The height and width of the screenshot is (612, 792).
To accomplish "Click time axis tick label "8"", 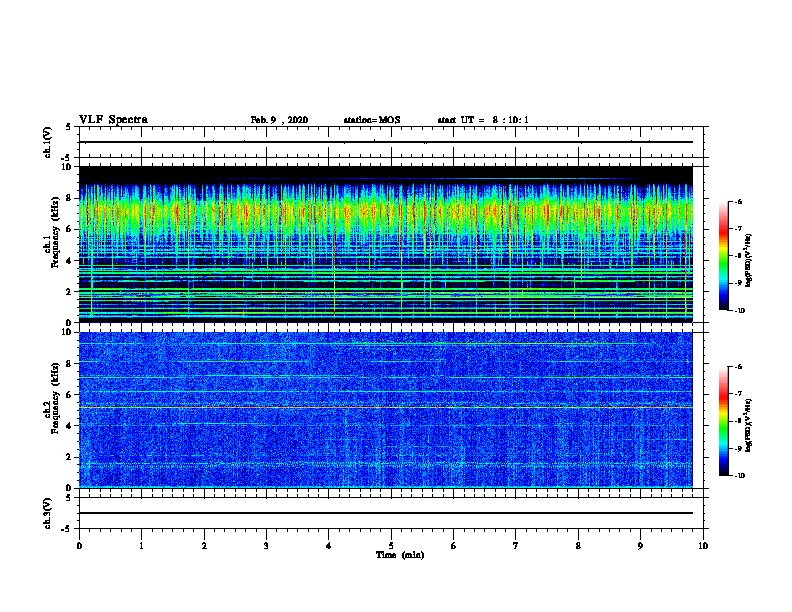I will pos(578,545).
